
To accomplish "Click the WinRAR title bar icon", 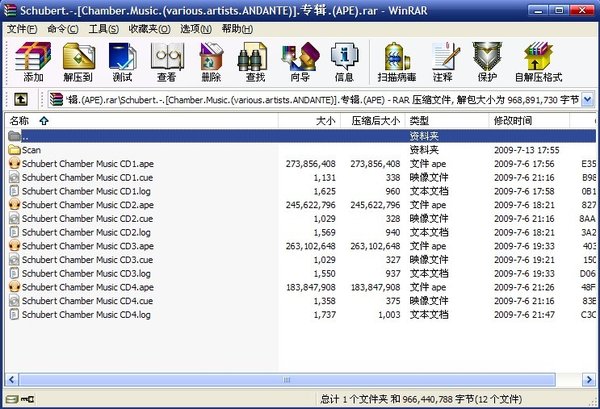I will 10,10.
